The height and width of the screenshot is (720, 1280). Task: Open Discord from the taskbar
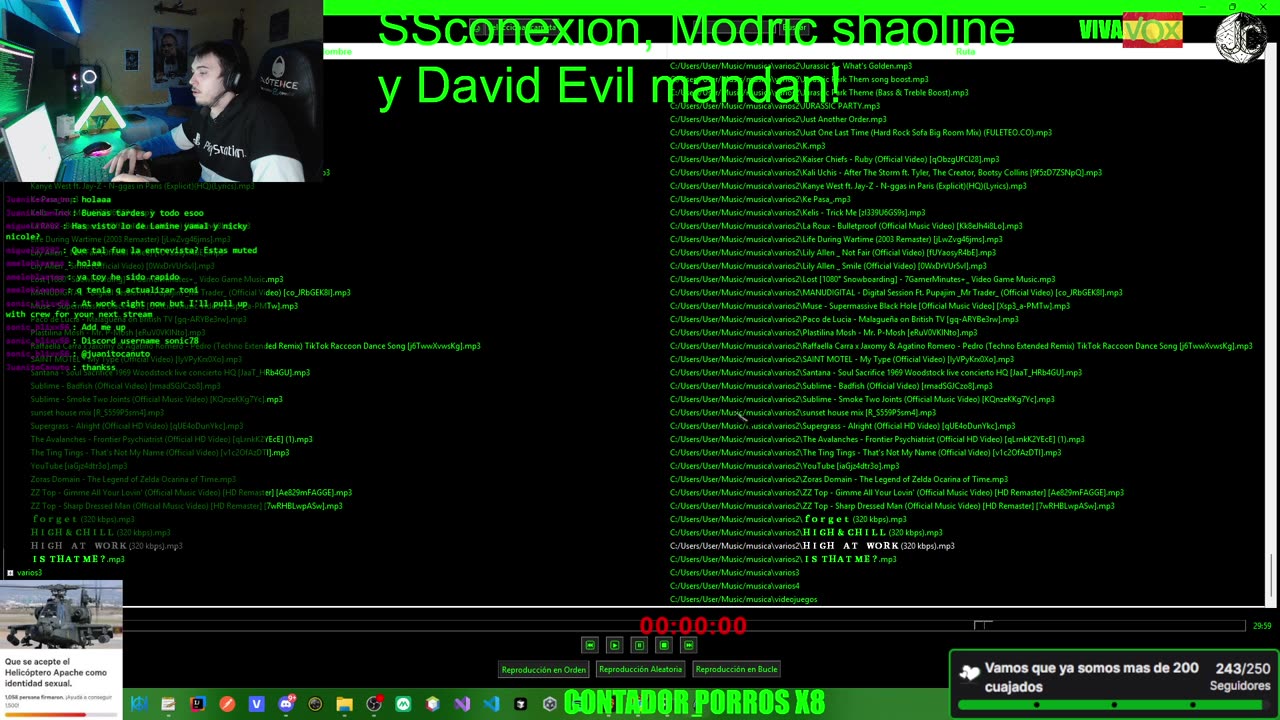[x=286, y=704]
